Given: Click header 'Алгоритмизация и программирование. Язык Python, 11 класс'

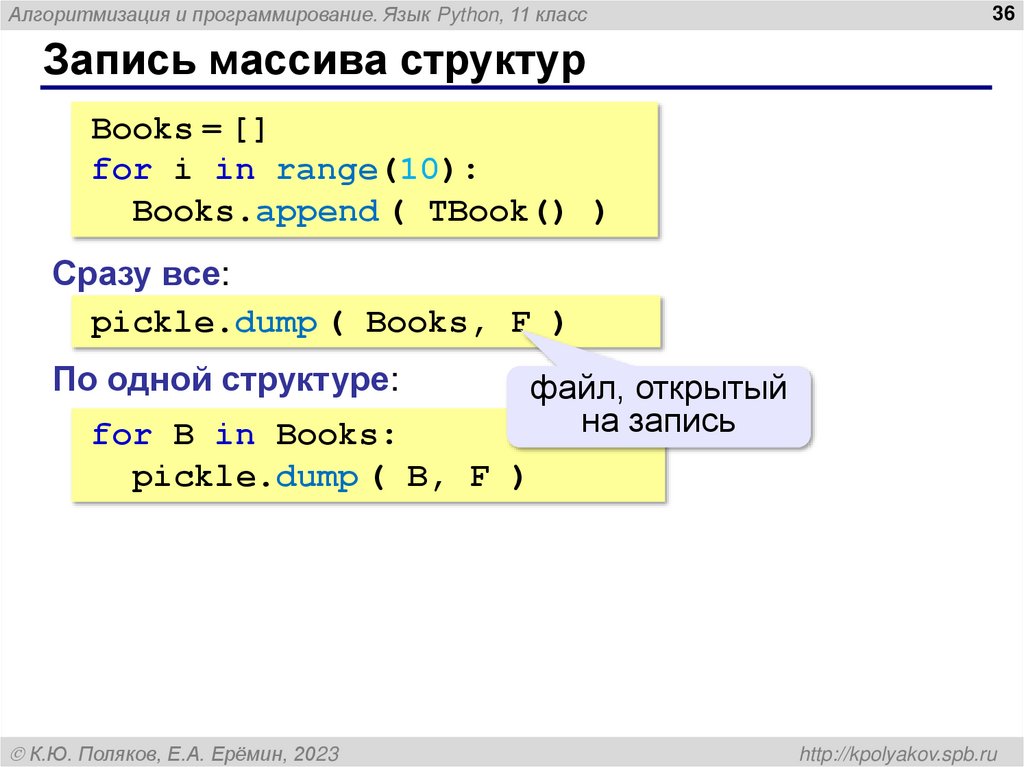Looking at the screenshot, I should [298, 14].
